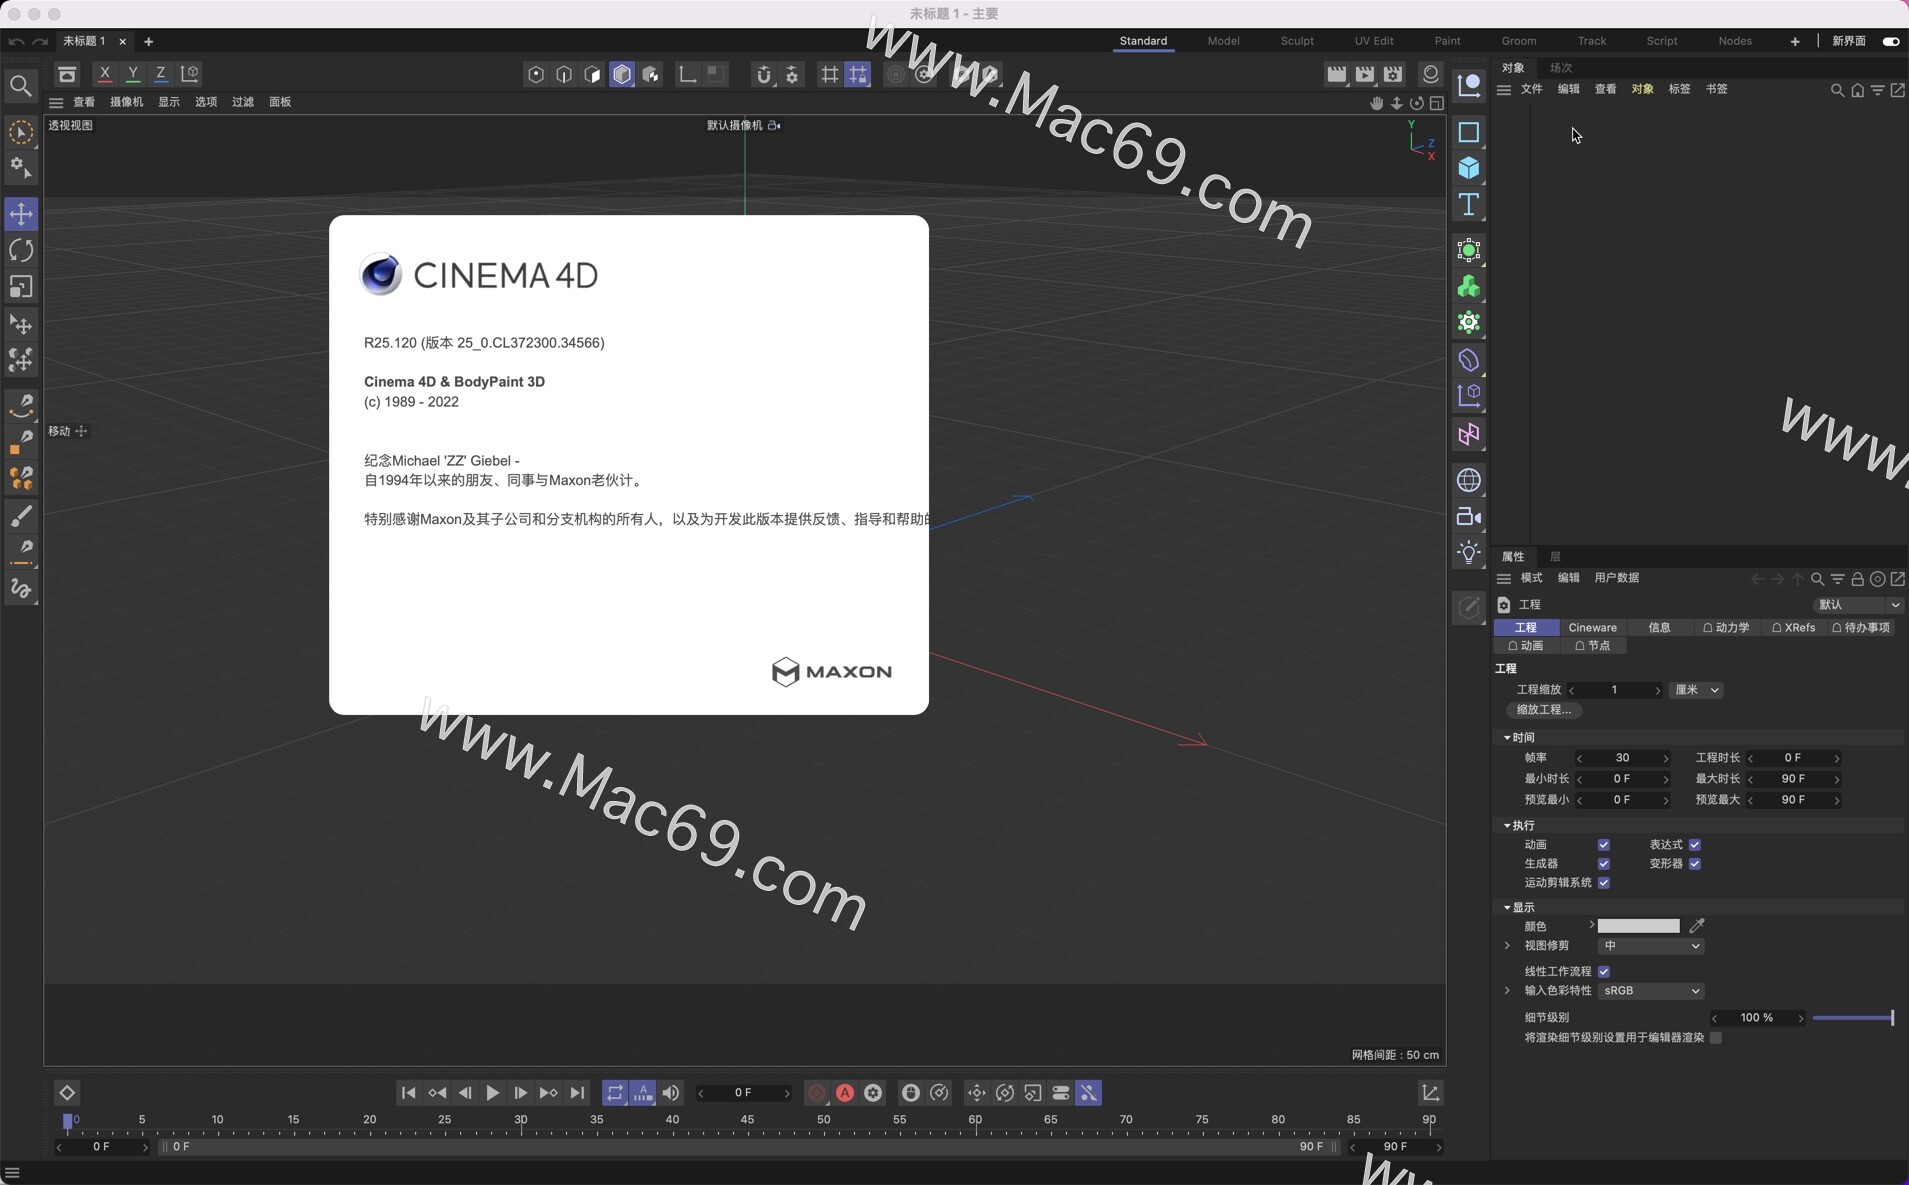Open the timeline graph icon at right

(1431, 1093)
